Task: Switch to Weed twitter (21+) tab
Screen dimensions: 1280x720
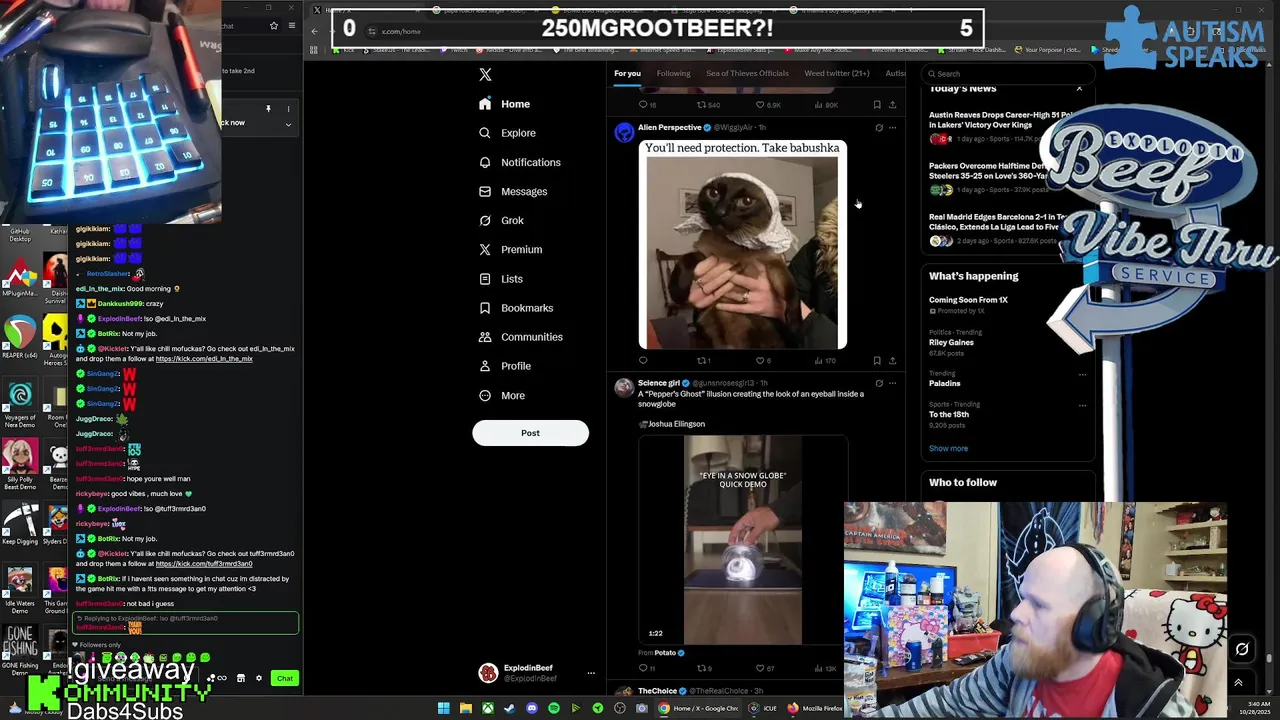Action: 836,73
